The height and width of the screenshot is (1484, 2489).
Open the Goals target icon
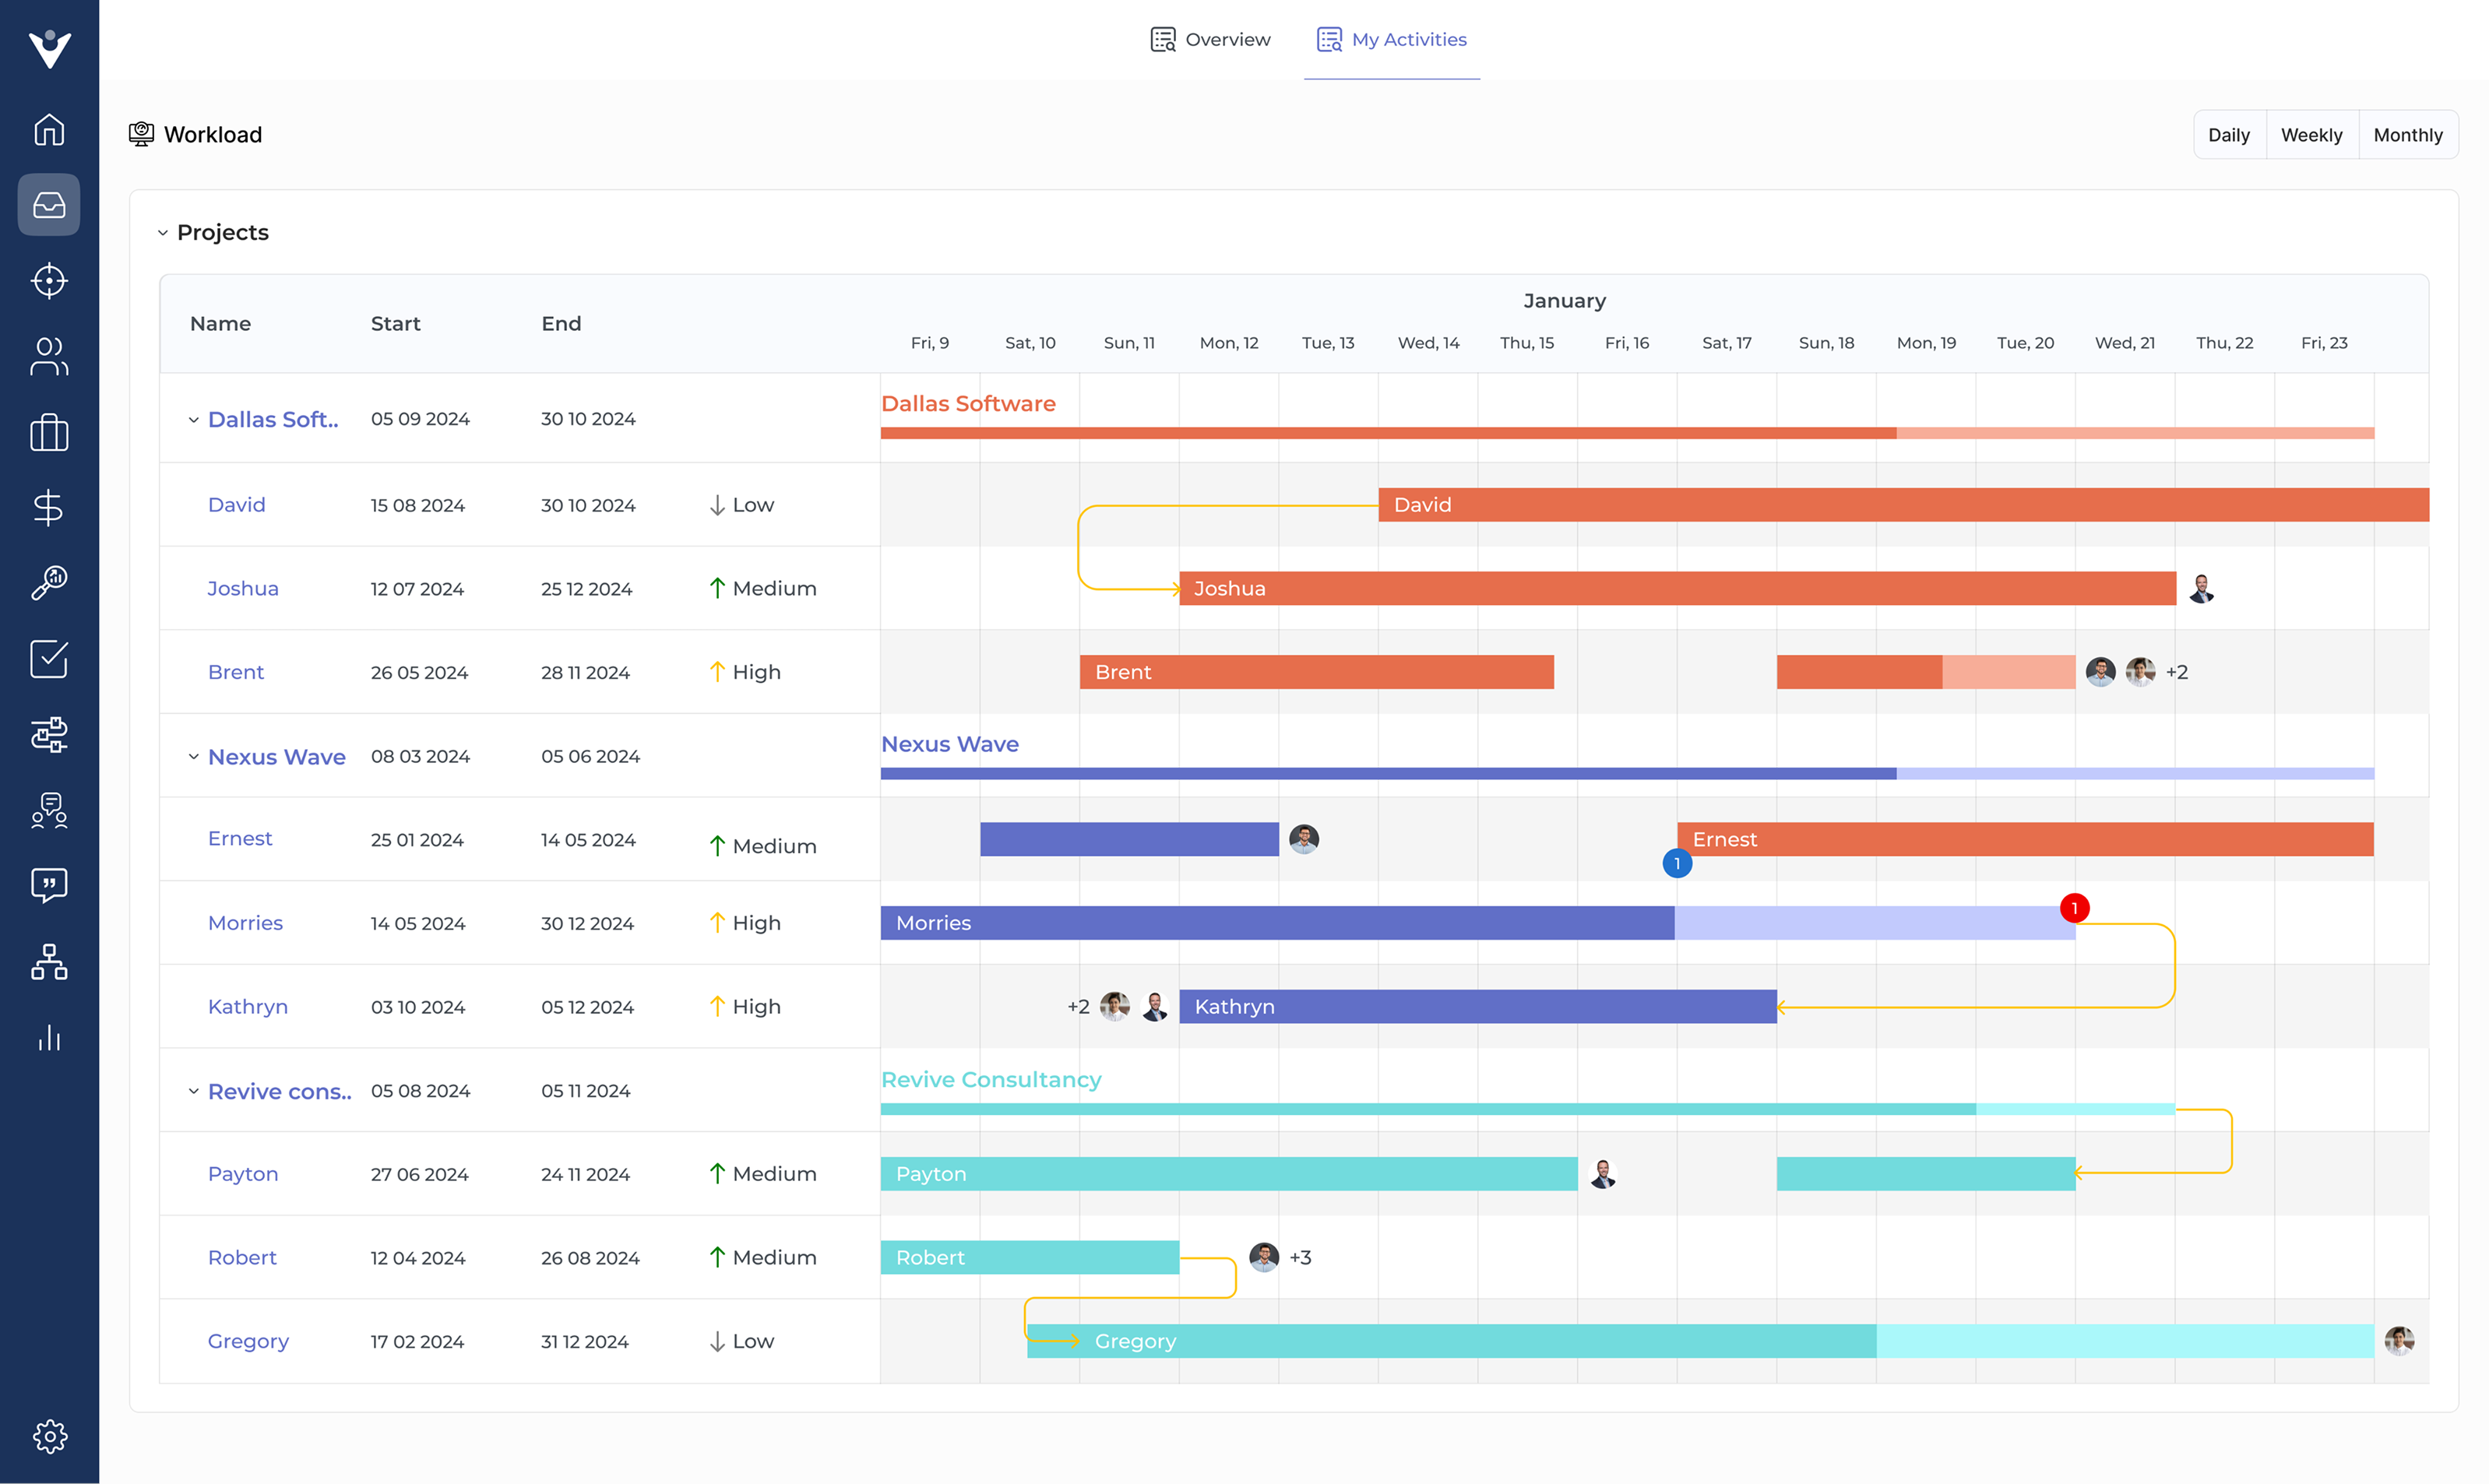(48, 281)
